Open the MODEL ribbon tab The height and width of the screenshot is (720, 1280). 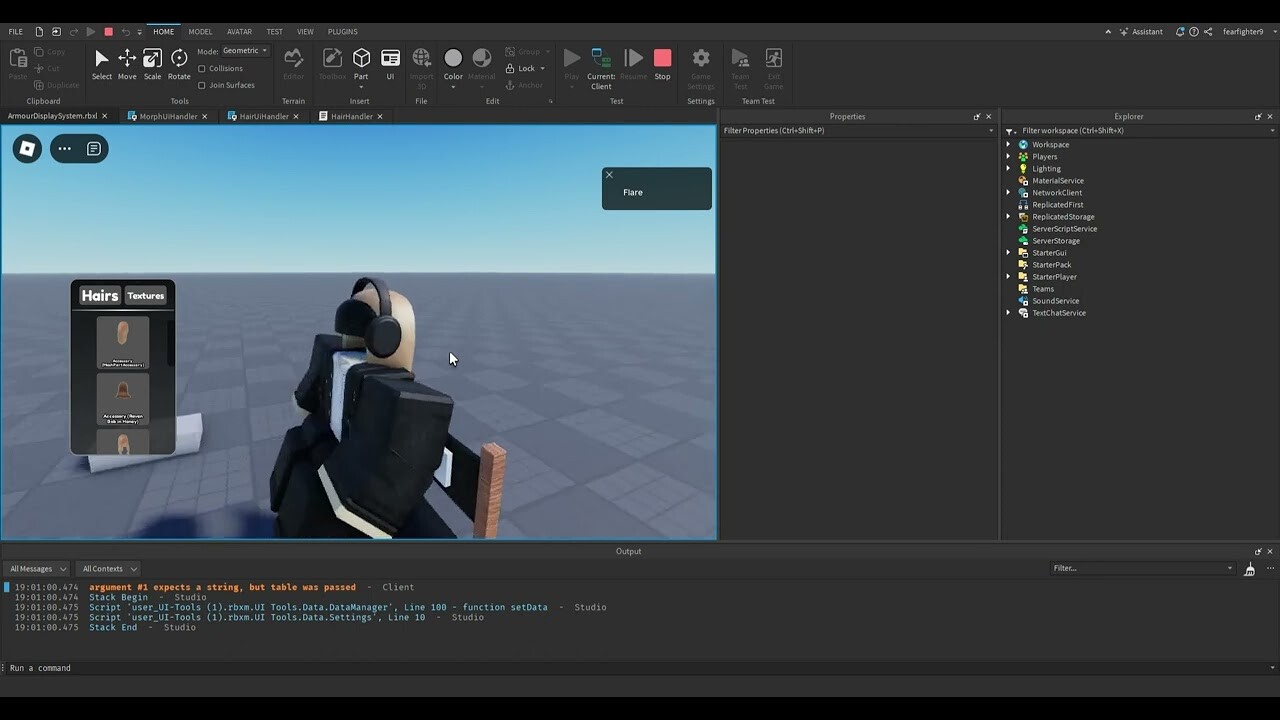[200, 32]
